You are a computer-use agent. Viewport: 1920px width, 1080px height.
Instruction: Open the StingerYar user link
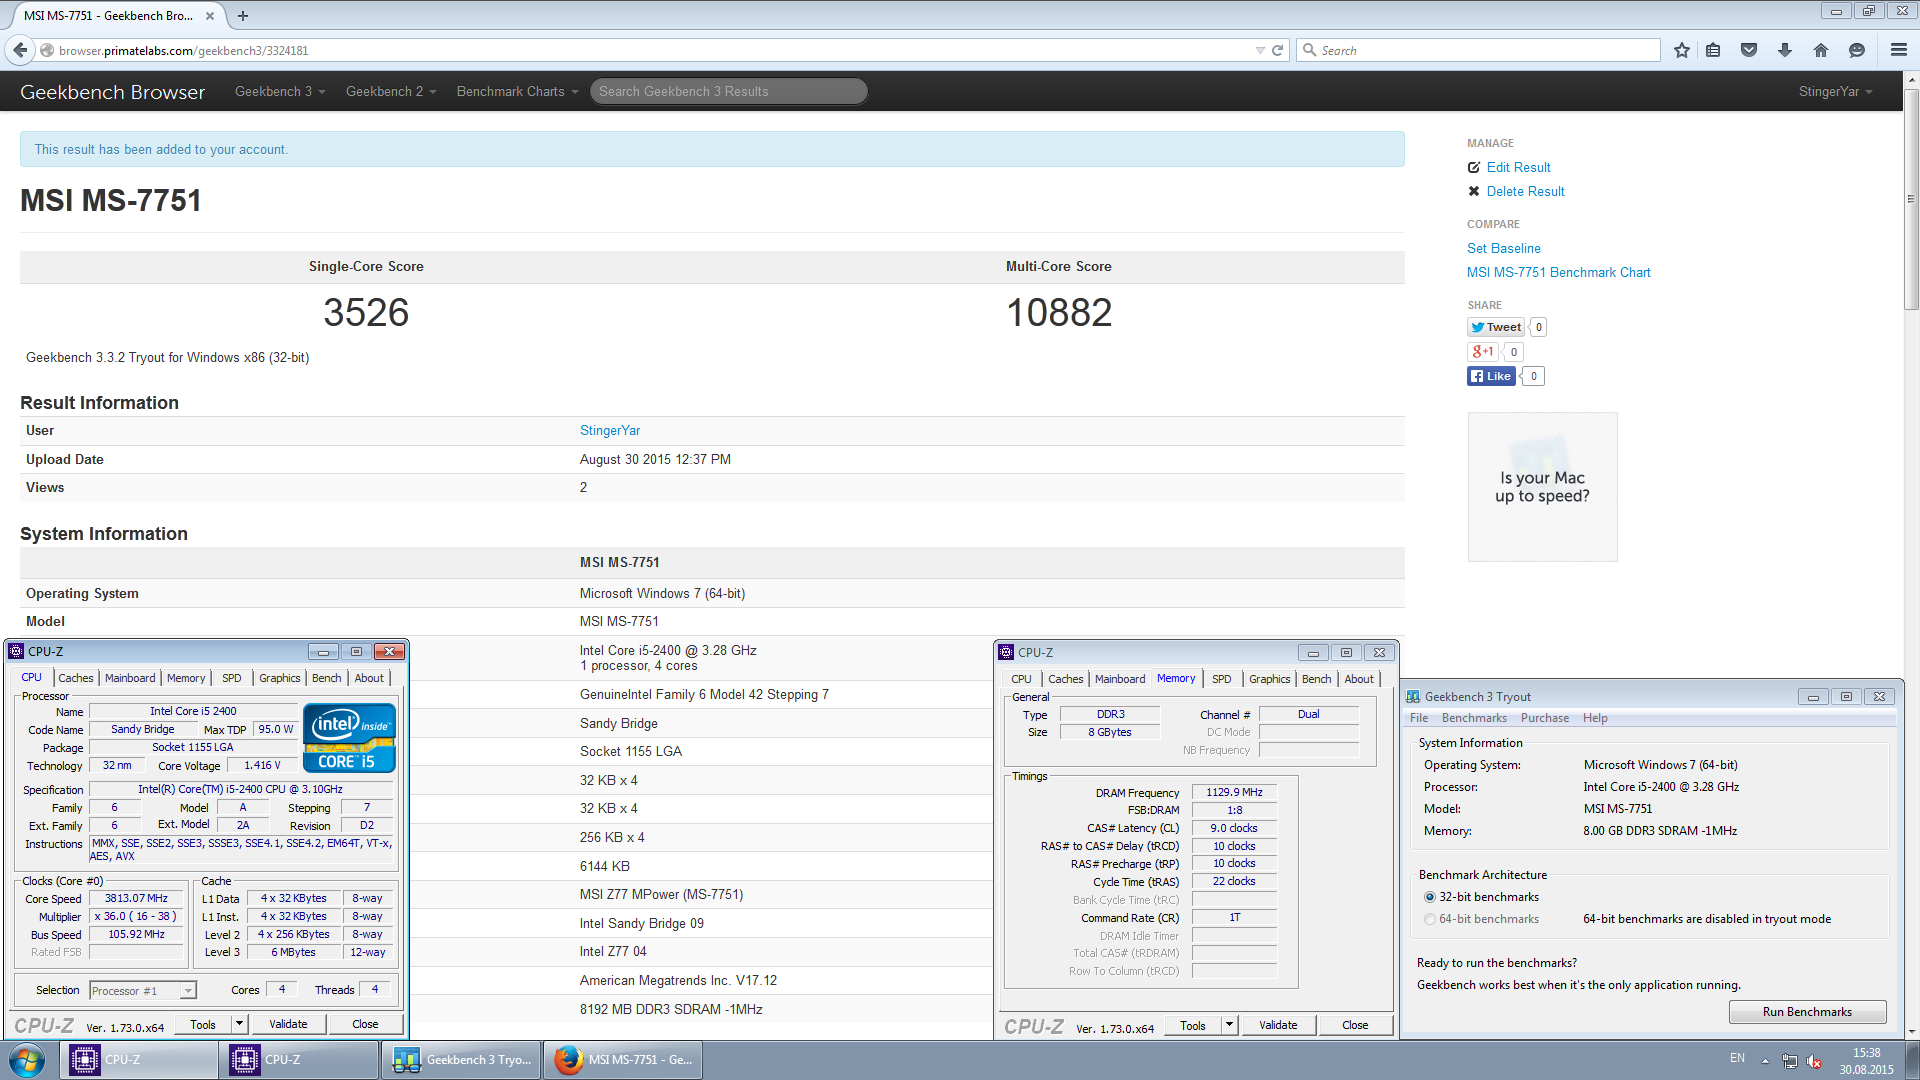tap(610, 431)
